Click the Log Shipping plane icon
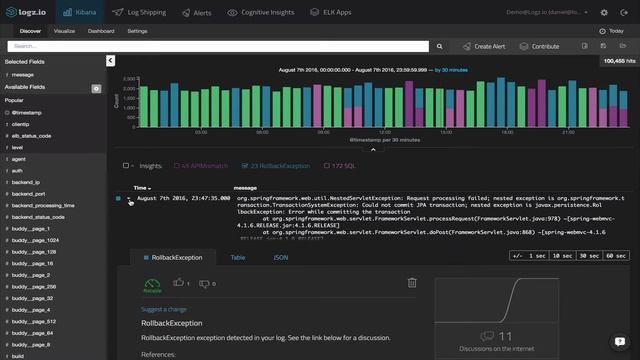Viewport: 640px width, 360px height. (x=118, y=12)
